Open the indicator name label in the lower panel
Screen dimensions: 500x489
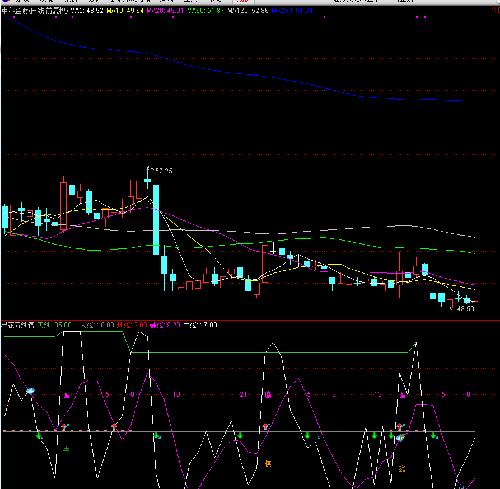click(18, 325)
